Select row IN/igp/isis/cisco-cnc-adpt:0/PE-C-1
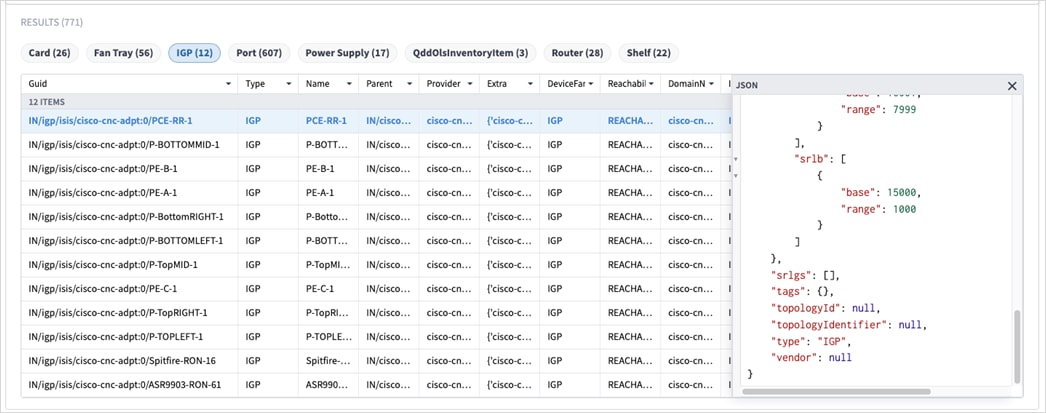This screenshot has width=1046, height=413. click(x=377, y=289)
